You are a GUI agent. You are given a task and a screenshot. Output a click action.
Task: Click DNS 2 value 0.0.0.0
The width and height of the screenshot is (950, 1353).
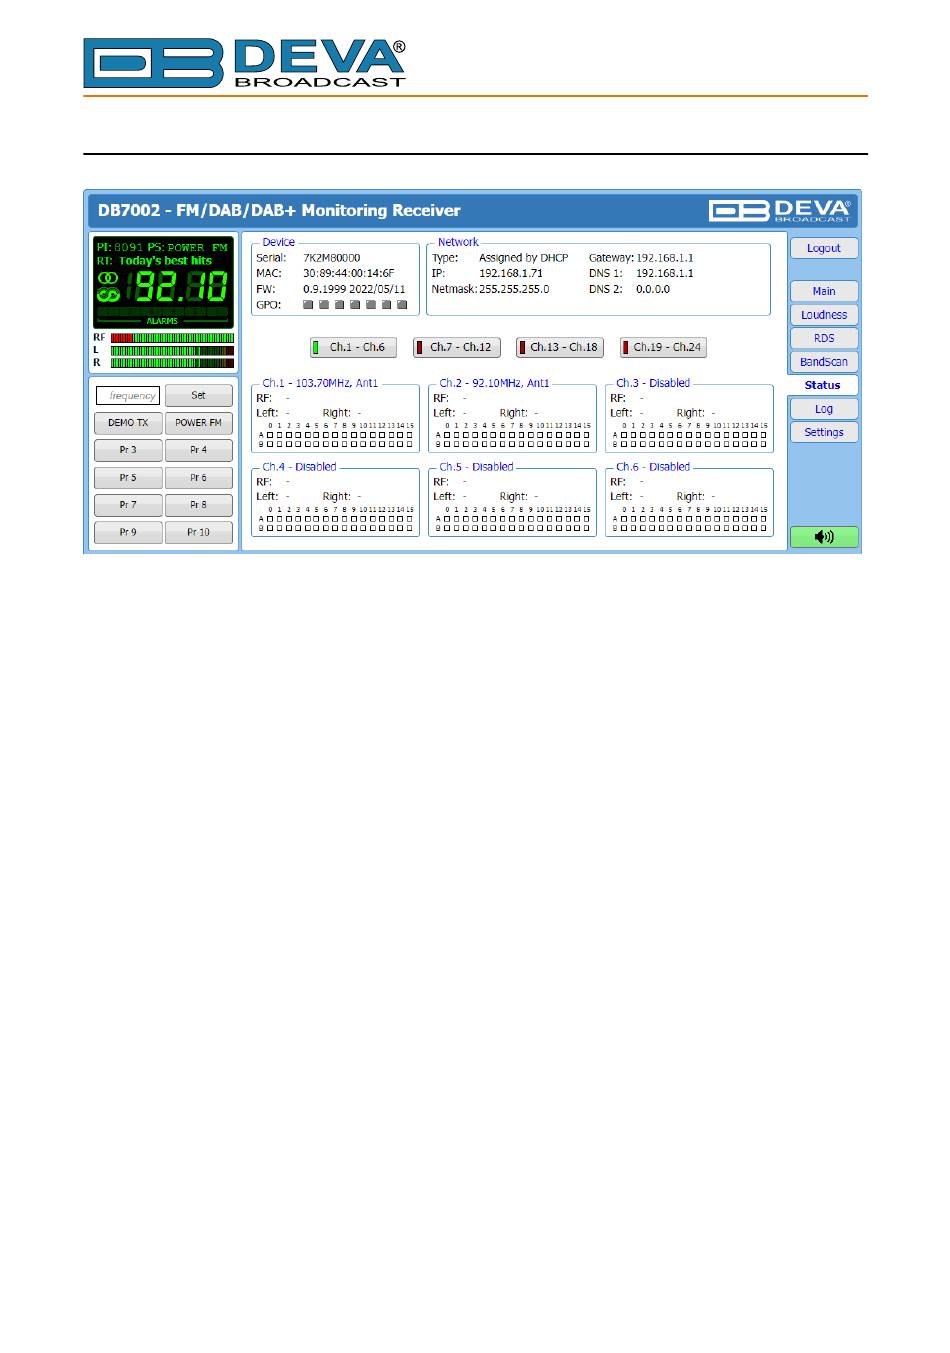(x=653, y=289)
